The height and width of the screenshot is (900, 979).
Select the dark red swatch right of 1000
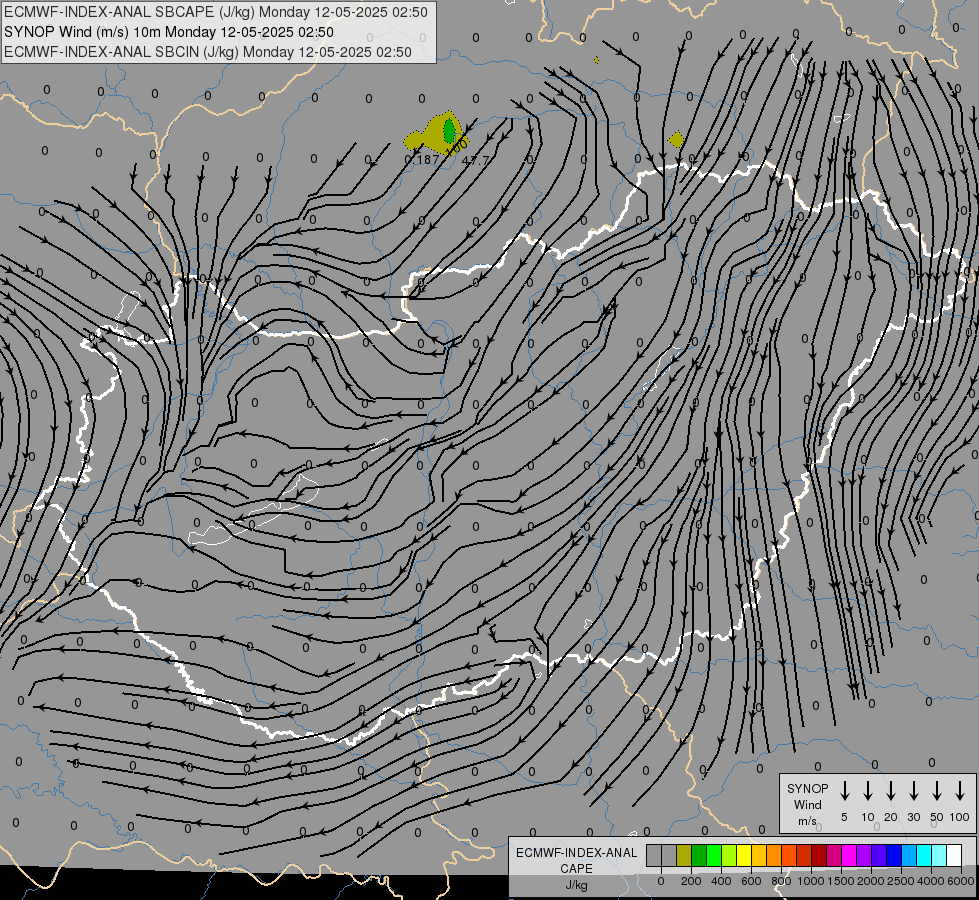click(x=819, y=855)
